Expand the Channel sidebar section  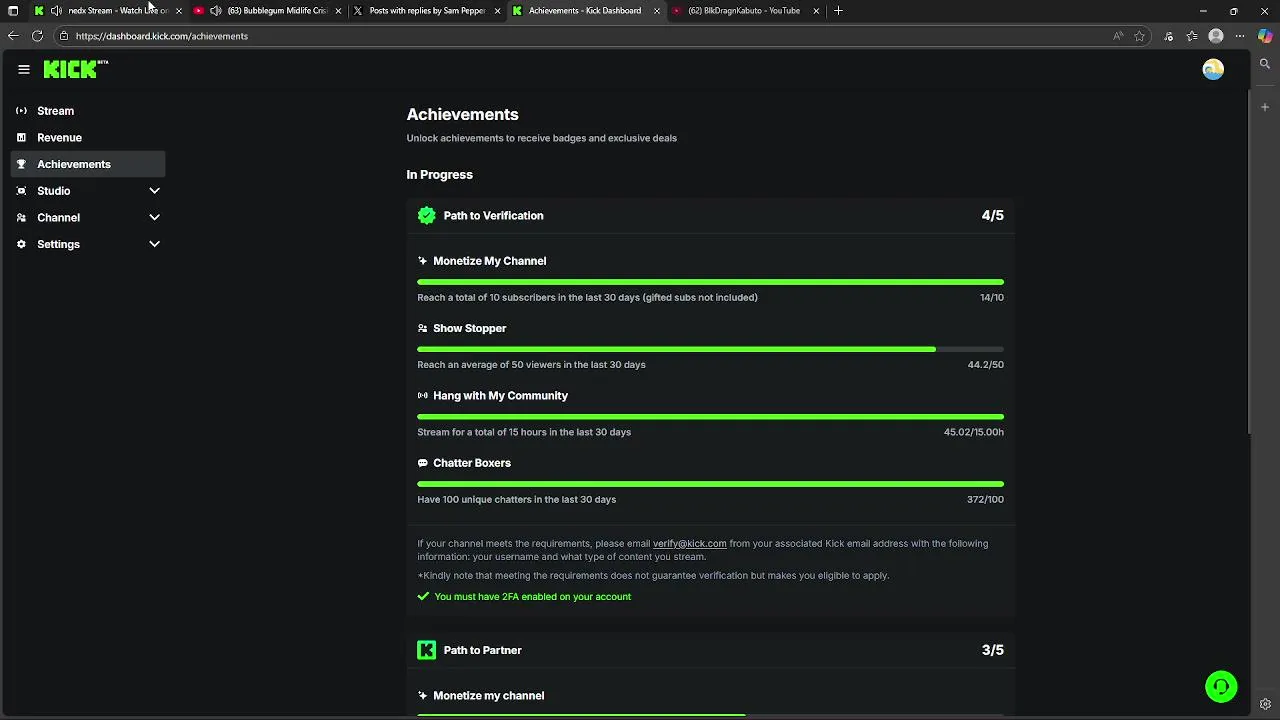[x=154, y=218]
